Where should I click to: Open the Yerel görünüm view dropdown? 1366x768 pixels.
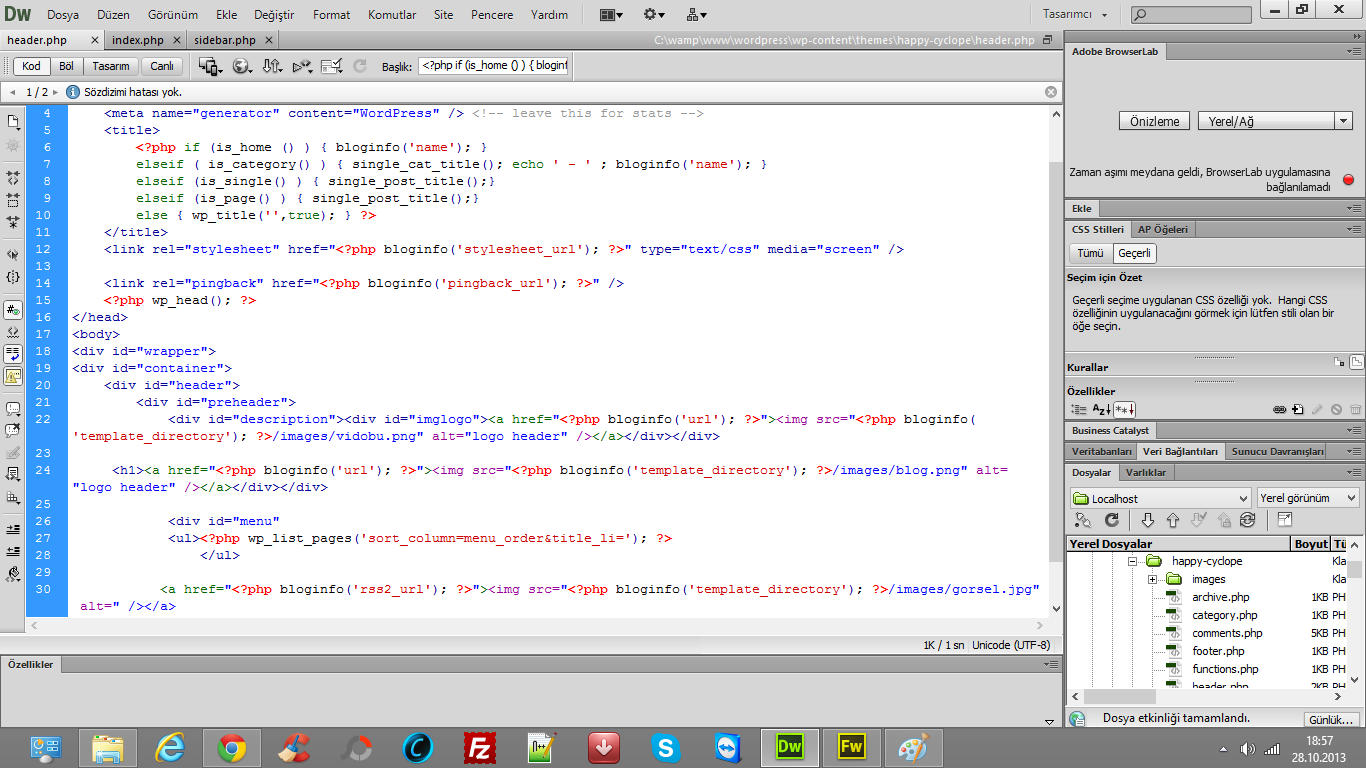(1308, 498)
